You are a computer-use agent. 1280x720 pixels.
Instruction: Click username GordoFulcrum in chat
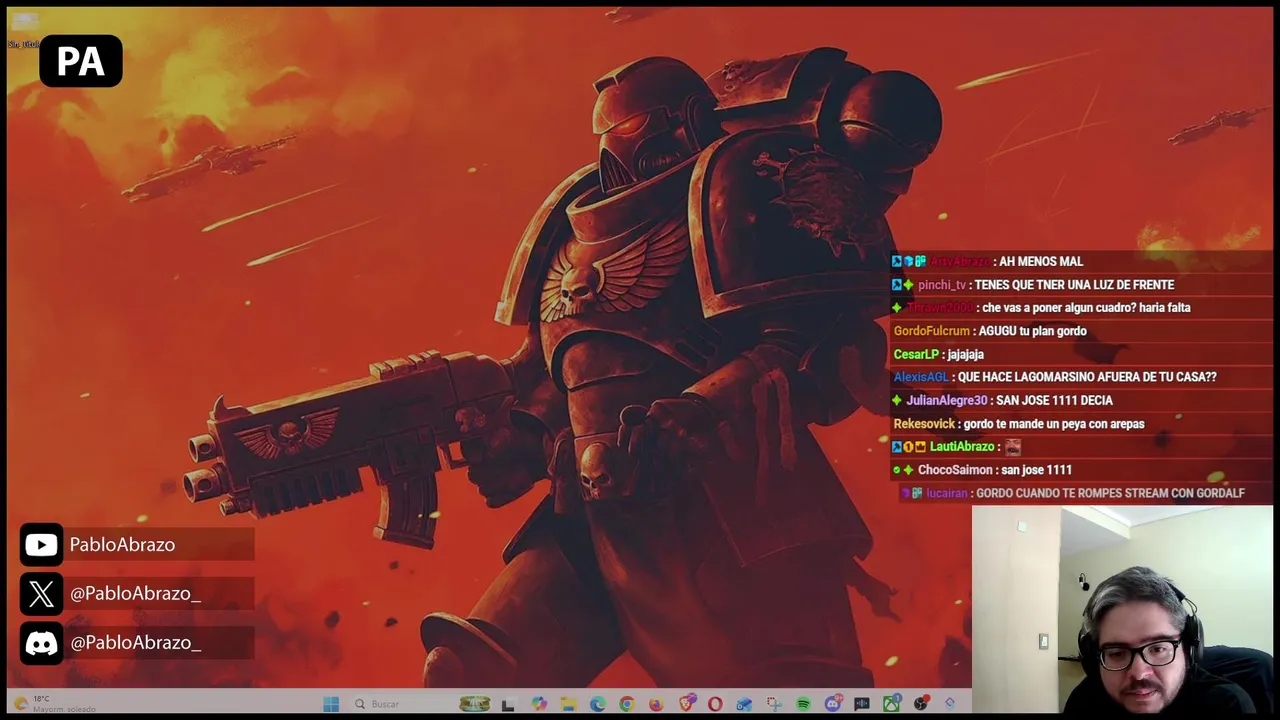coord(931,331)
